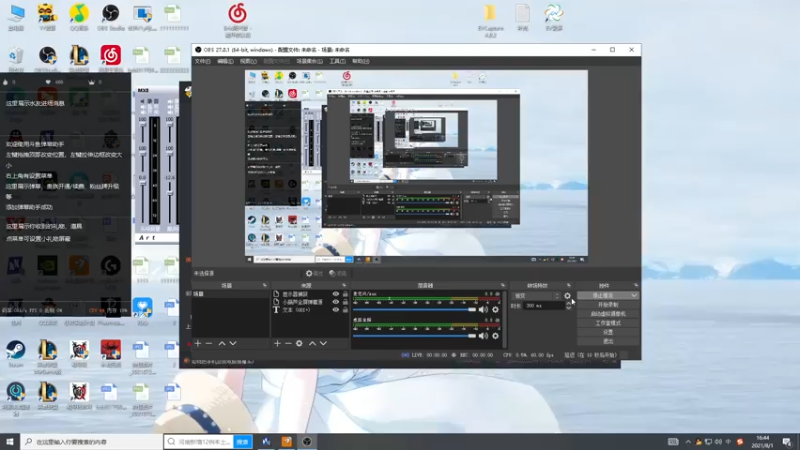Screen dimensions: 800x450
Task: Open the 渐变 transition type dropdown
Action: pyautogui.click(x=536, y=295)
